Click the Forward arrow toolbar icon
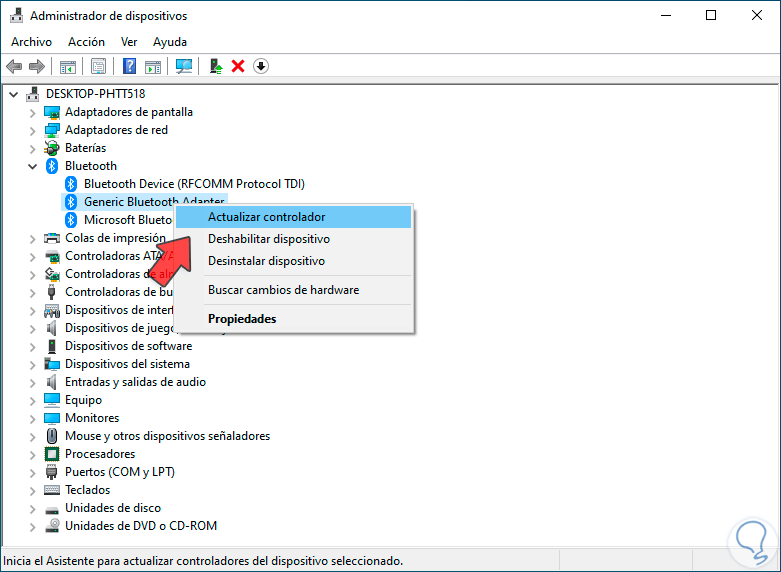Screen dimensions: 781x572 (37, 66)
